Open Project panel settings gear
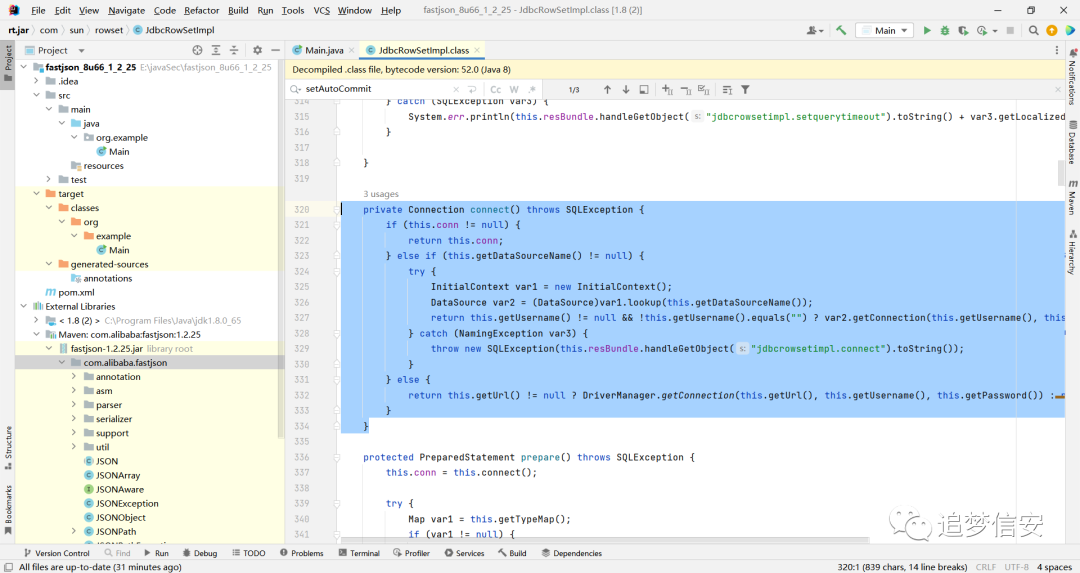This screenshot has height=573, width=1080. (258, 50)
